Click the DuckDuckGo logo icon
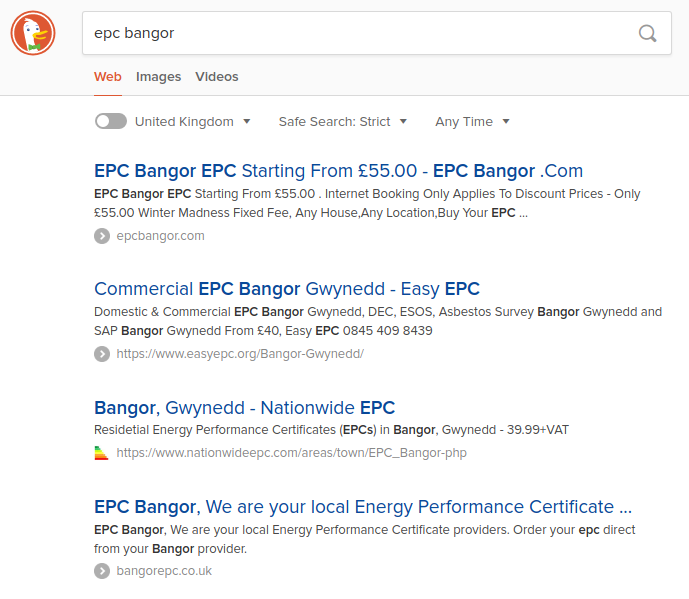This screenshot has width=689, height=599. click(33, 33)
